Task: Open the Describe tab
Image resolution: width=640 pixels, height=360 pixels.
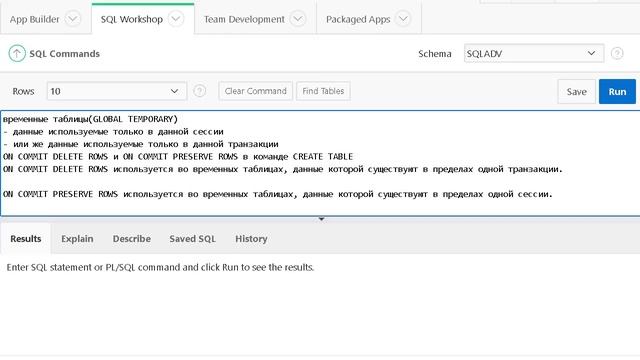Action: pyautogui.click(x=131, y=239)
